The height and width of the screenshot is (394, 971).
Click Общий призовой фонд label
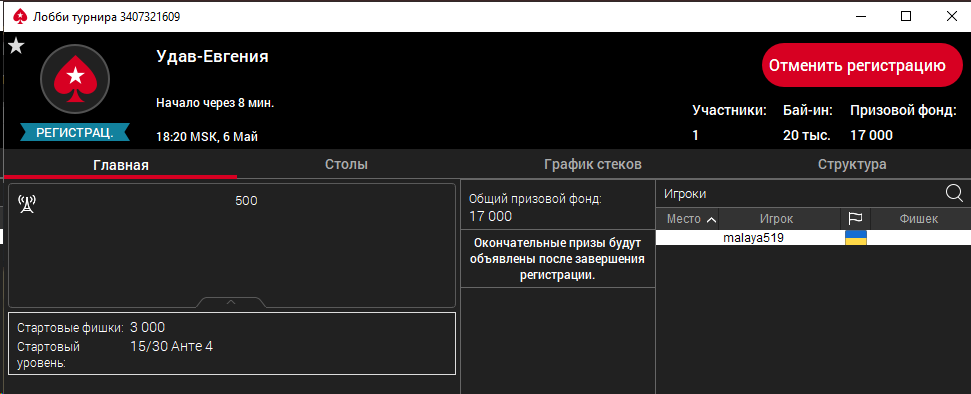click(x=535, y=199)
